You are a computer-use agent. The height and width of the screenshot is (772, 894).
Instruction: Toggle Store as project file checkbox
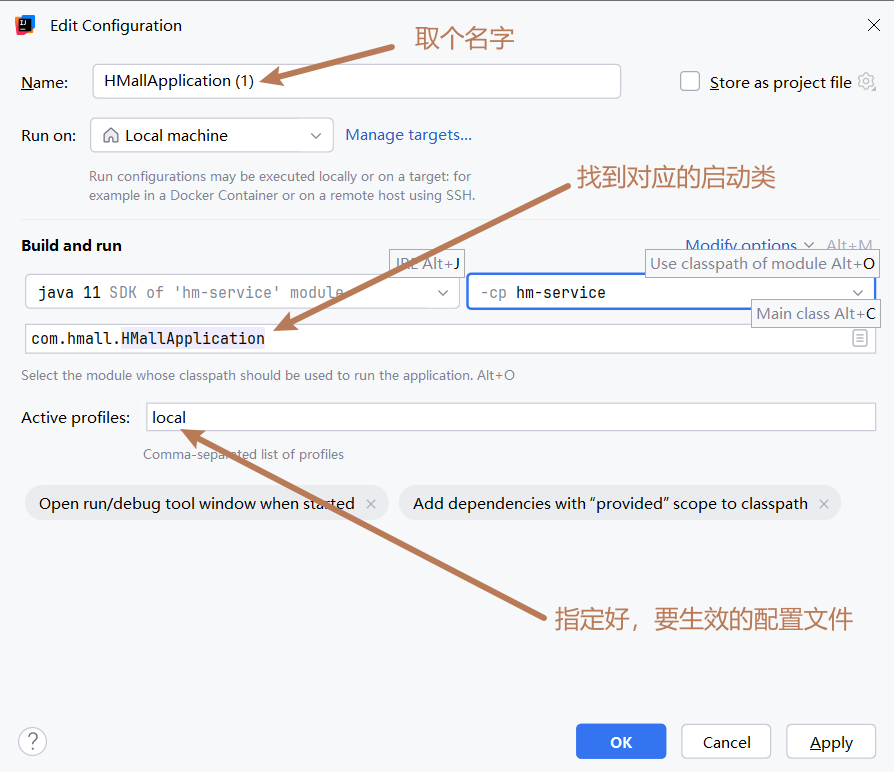coord(690,82)
